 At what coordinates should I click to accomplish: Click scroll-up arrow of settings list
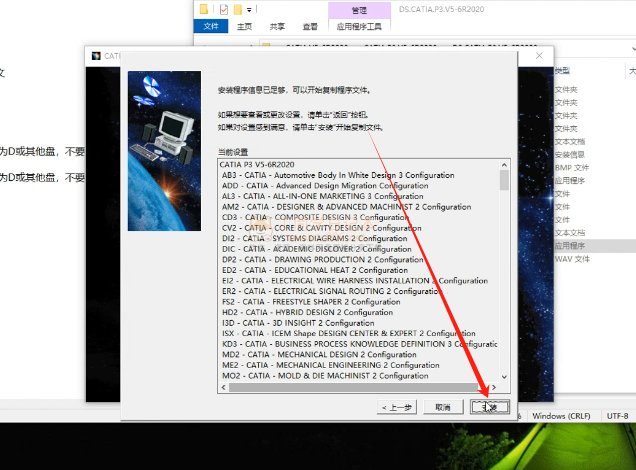pyautogui.click(x=504, y=165)
